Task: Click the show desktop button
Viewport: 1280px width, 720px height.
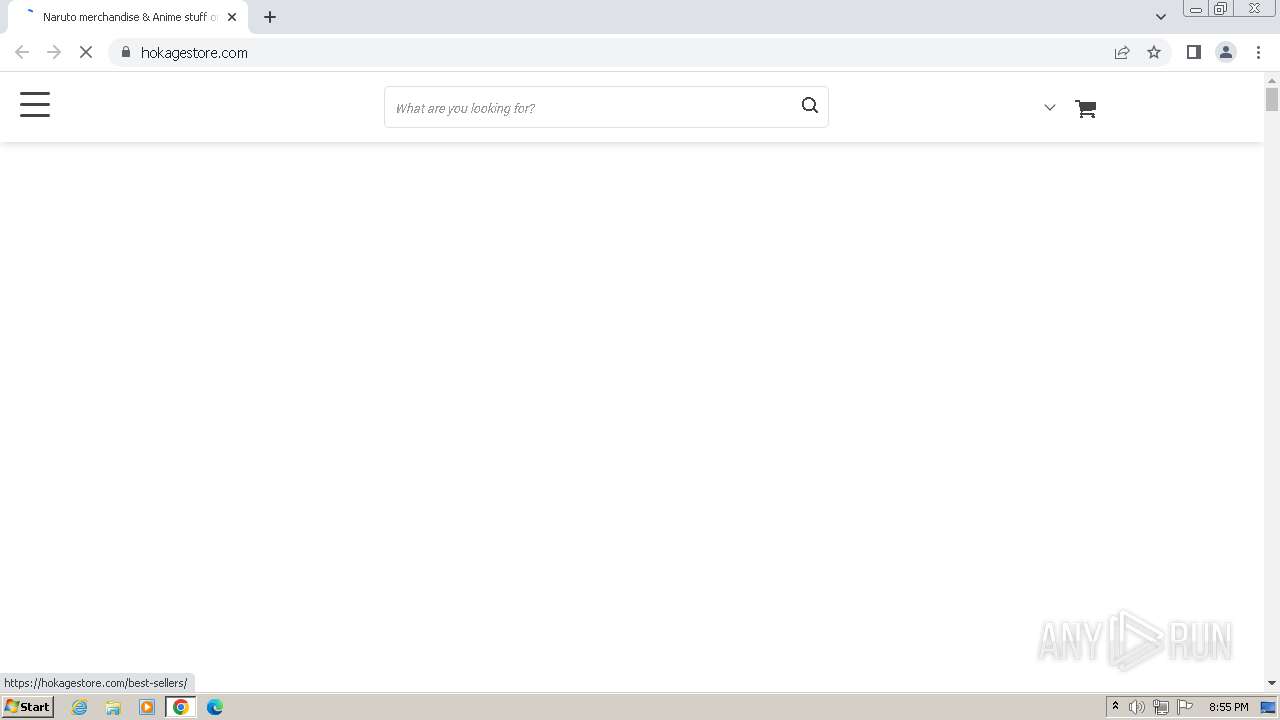Action: (x=1268, y=707)
